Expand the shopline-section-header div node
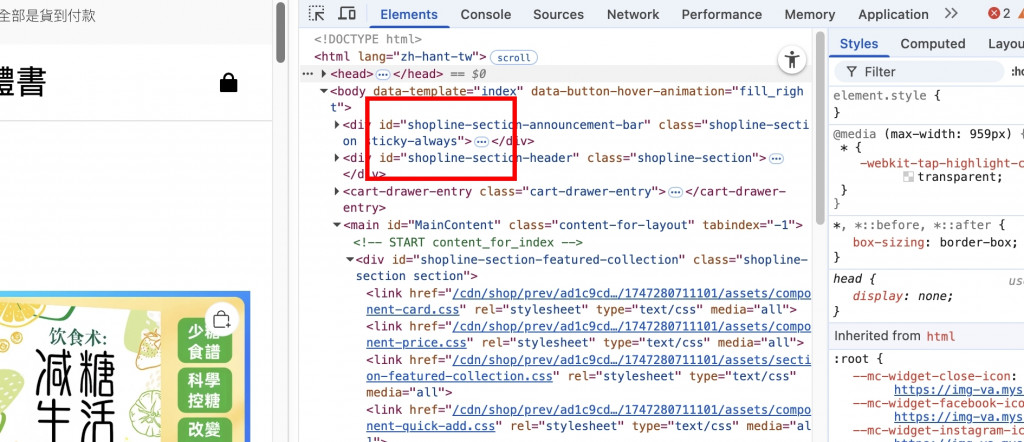Viewport: 1024px width, 442px height. pyautogui.click(x=337, y=158)
